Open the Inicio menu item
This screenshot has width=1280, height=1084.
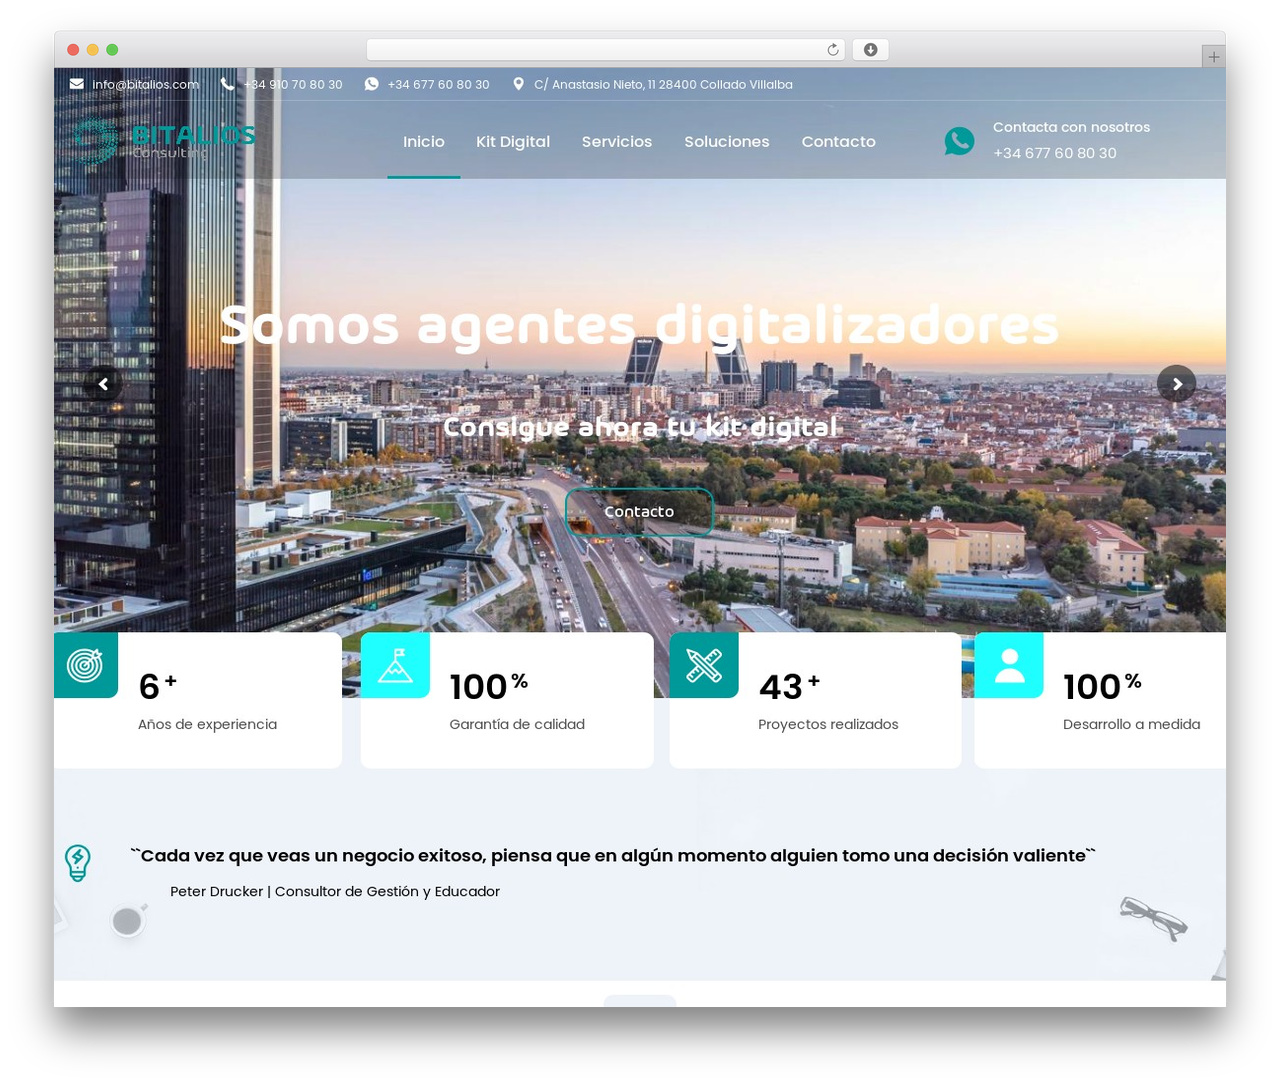pyautogui.click(x=424, y=142)
